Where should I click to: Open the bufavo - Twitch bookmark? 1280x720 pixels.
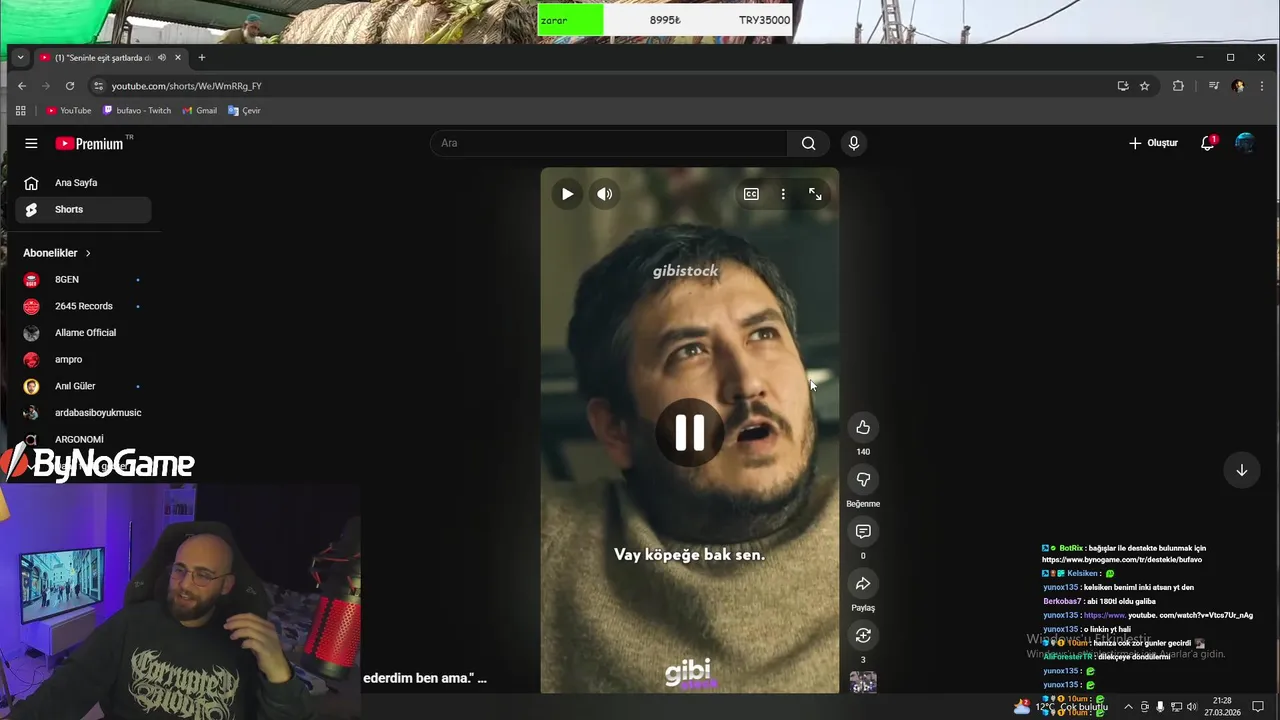137,111
